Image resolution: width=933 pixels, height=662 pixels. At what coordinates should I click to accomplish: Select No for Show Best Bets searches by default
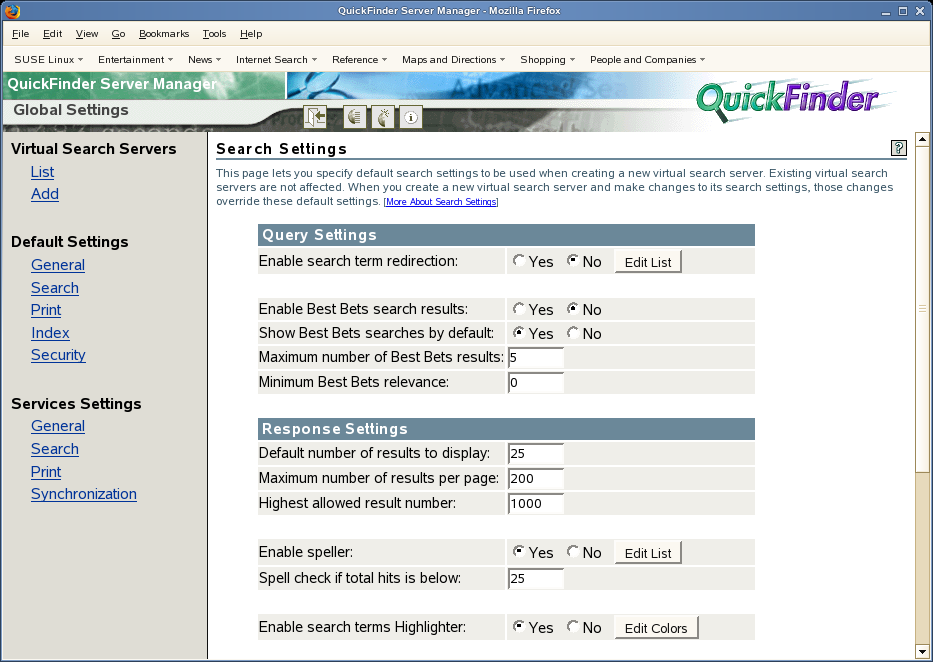[572, 332]
